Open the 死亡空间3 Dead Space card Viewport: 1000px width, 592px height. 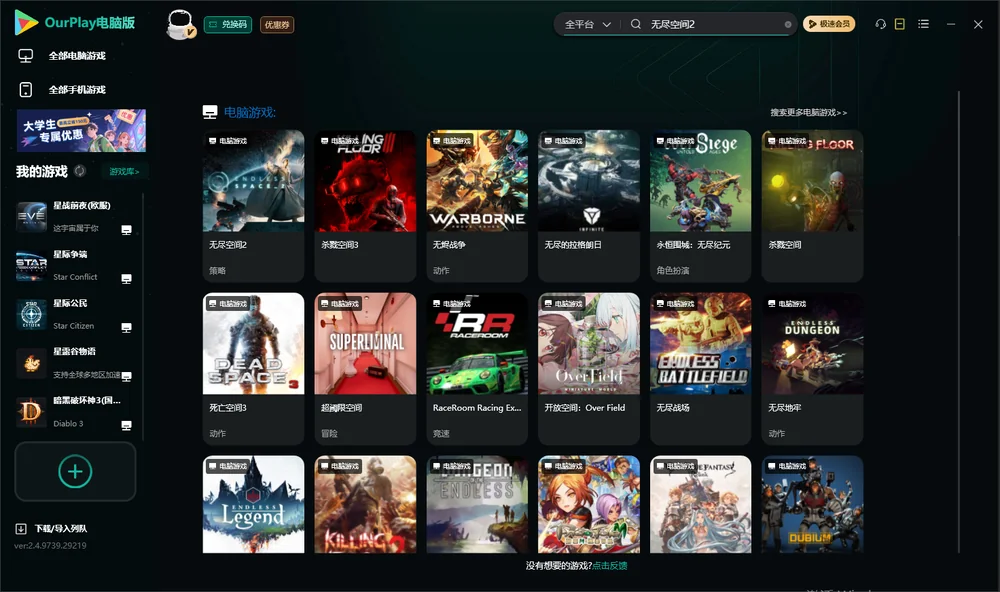point(253,368)
